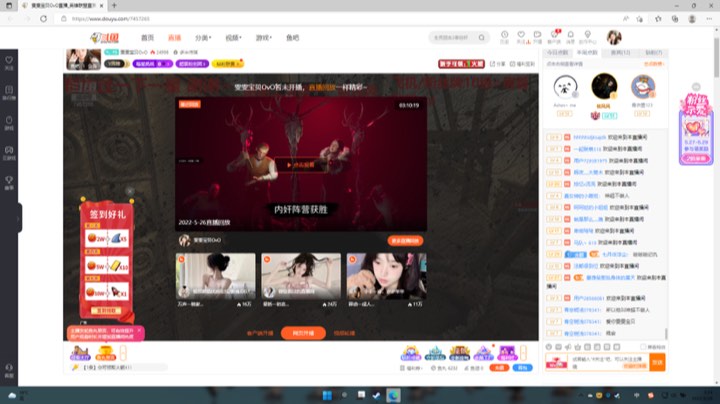Open the third recommended stream thumbnail
The height and width of the screenshot is (404, 720).
tap(386, 276)
